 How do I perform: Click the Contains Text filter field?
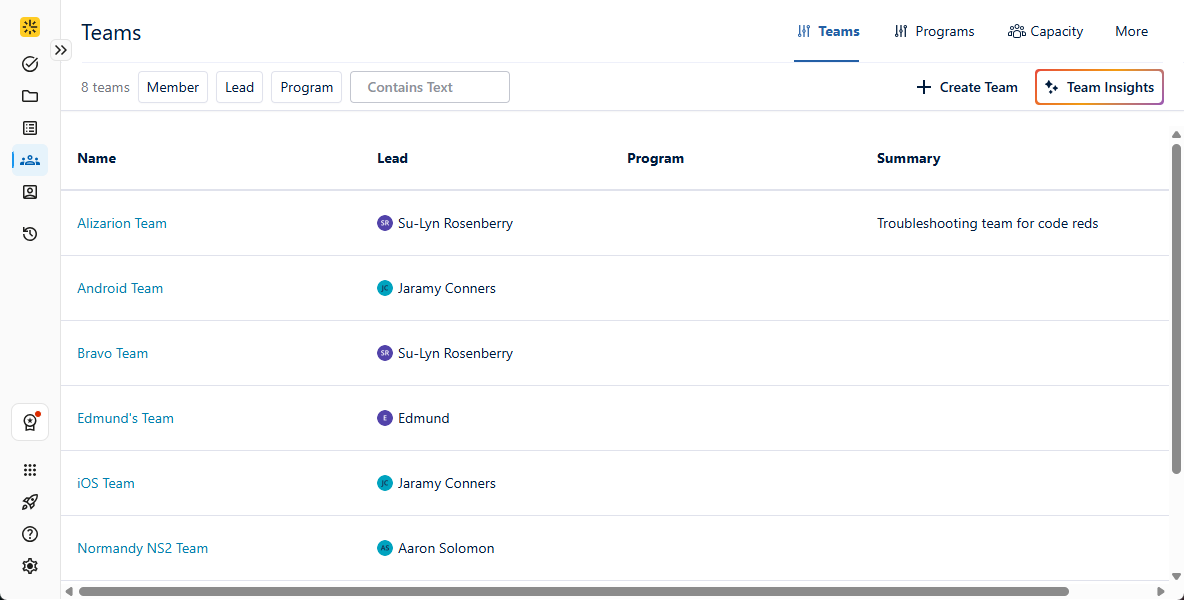[429, 87]
